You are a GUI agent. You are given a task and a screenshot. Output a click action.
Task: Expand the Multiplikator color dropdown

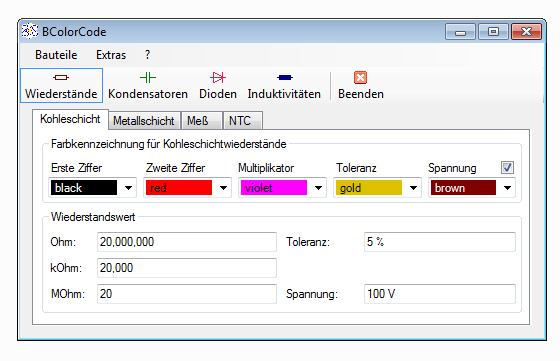(x=319, y=188)
